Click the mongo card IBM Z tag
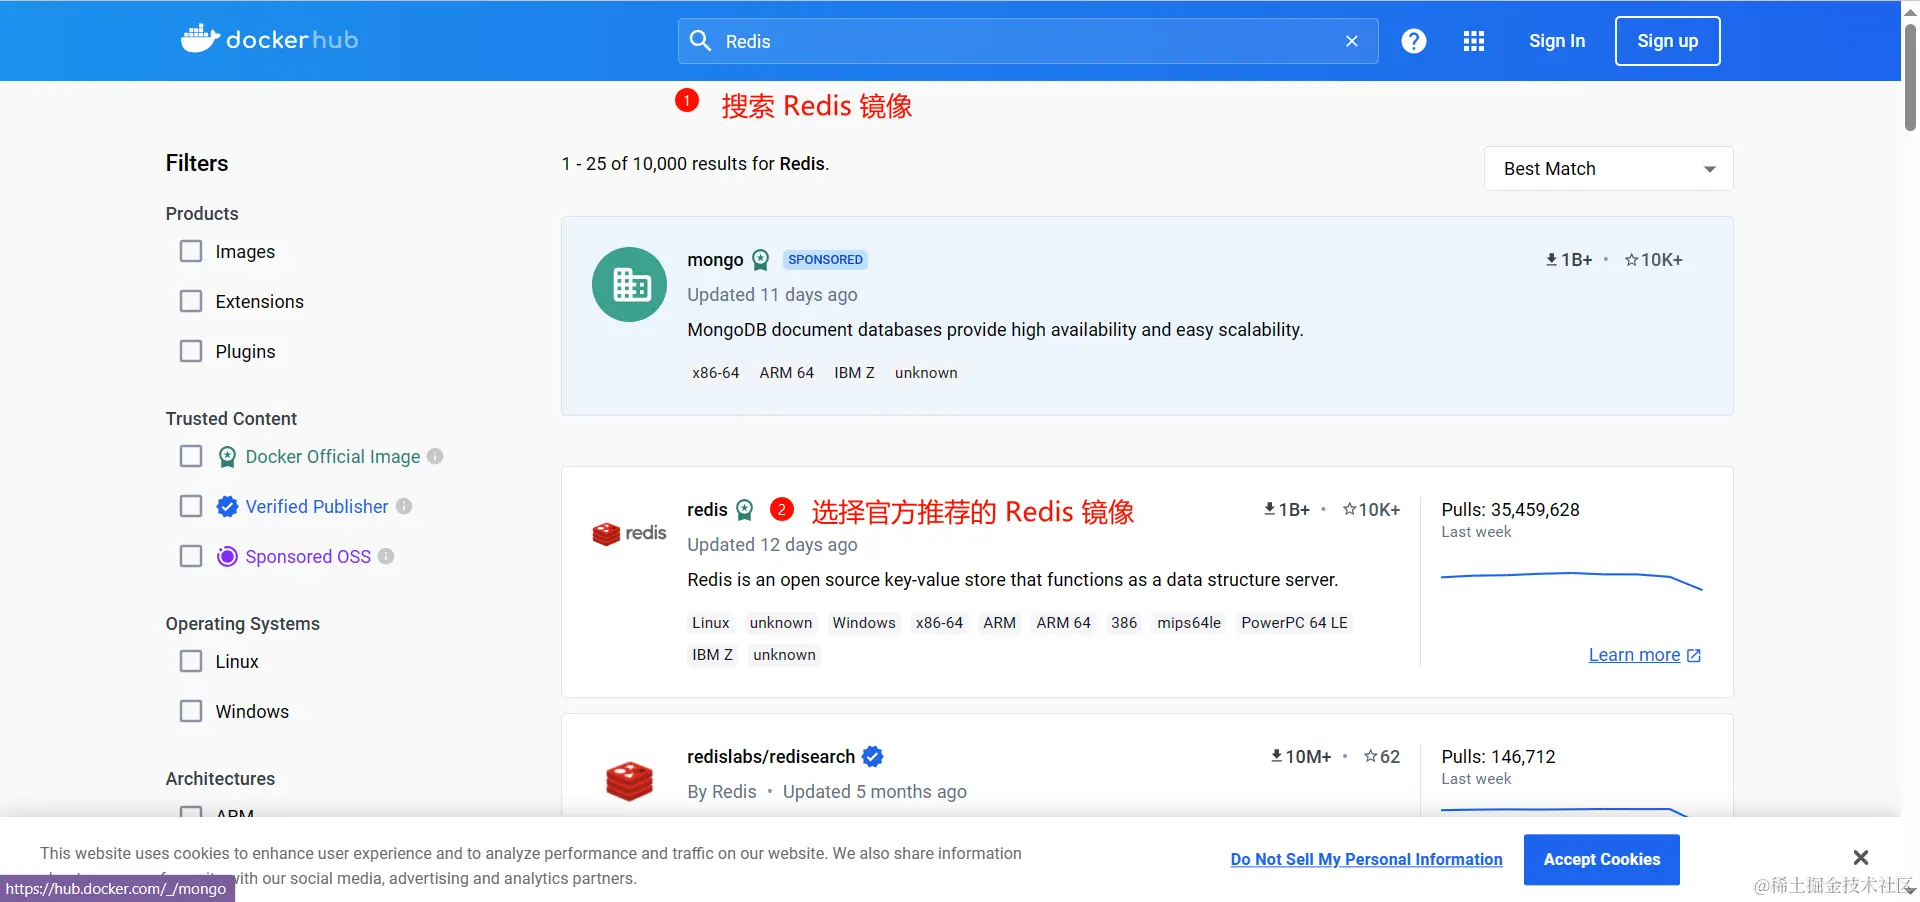 click(854, 373)
